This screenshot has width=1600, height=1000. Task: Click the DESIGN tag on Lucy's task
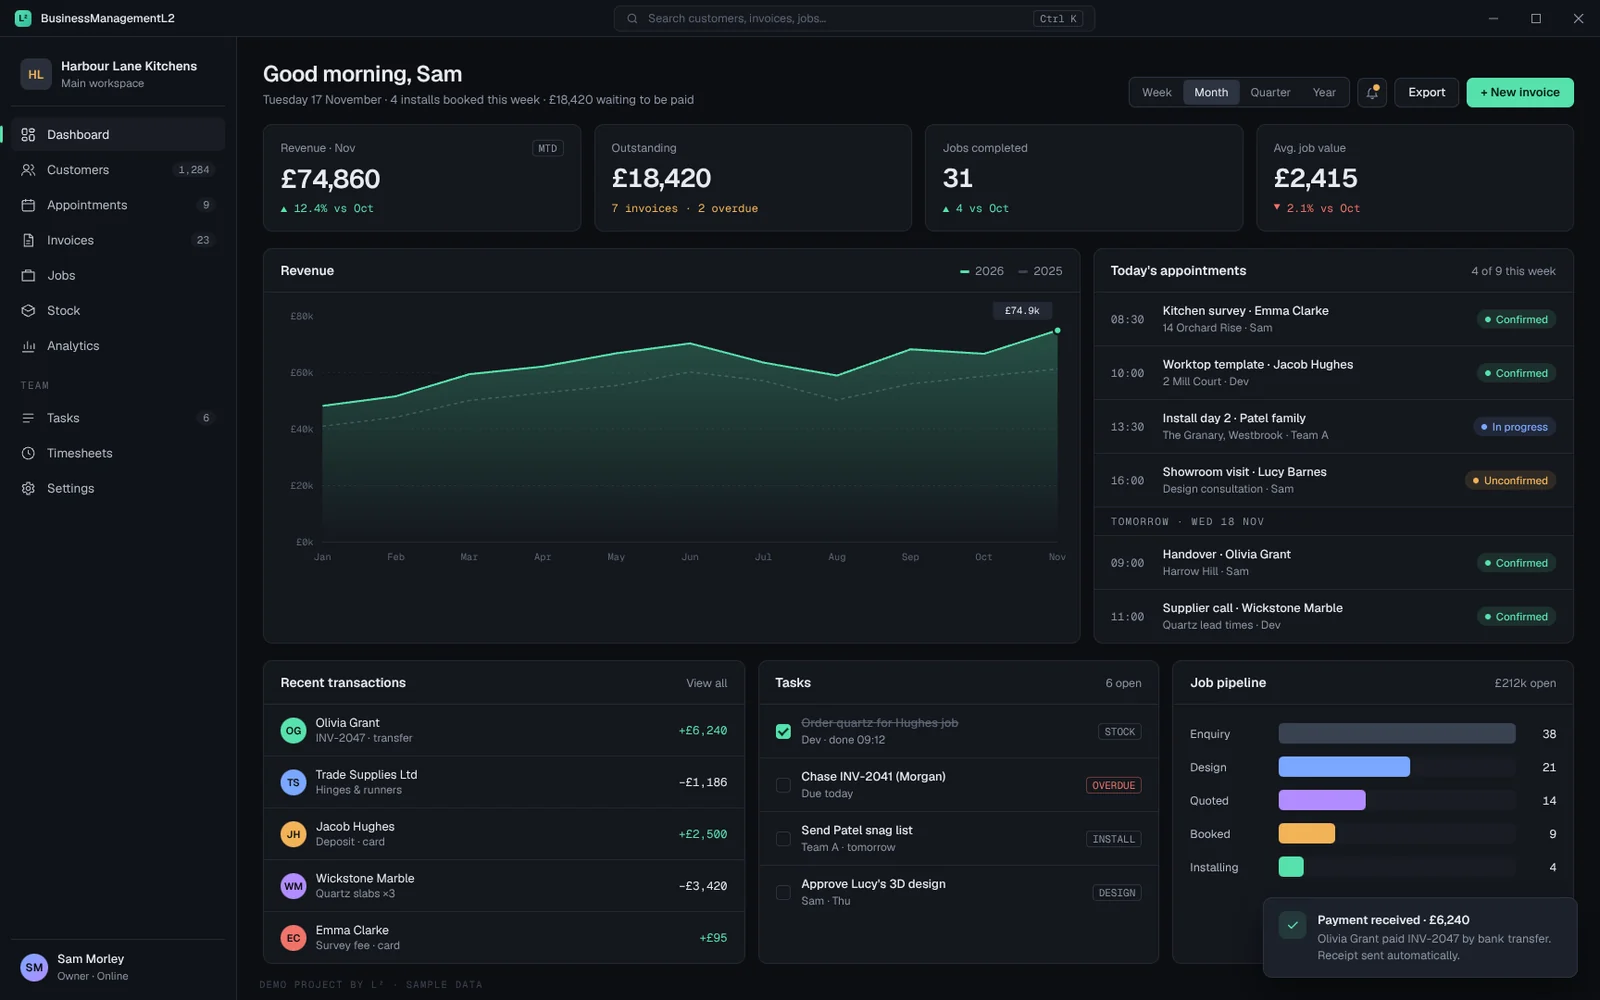coord(1117,893)
